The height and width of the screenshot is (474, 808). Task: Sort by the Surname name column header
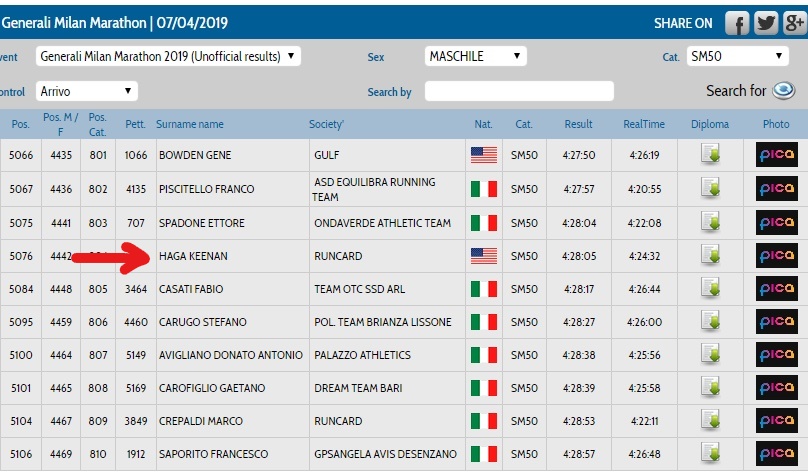tap(190, 124)
